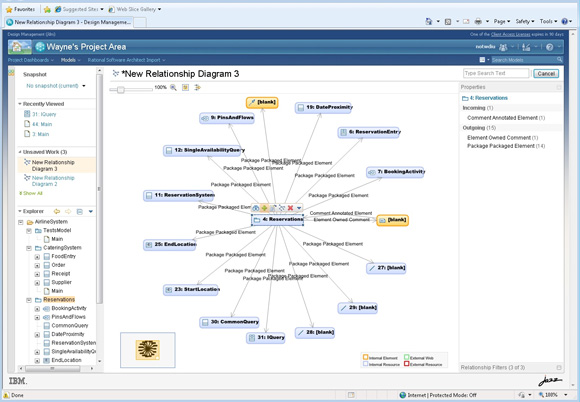Click in the Type Search Text field
The height and width of the screenshot is (402, 580).
(x=496, y=74)
